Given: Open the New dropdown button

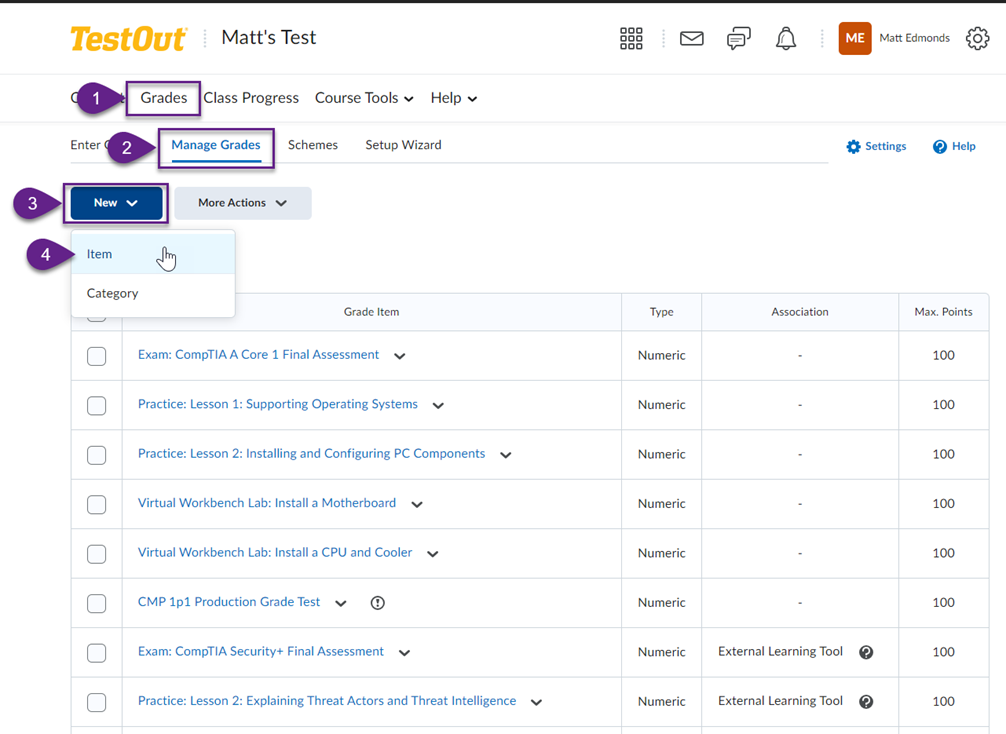Looking at the screenshot, I should 116,203.
